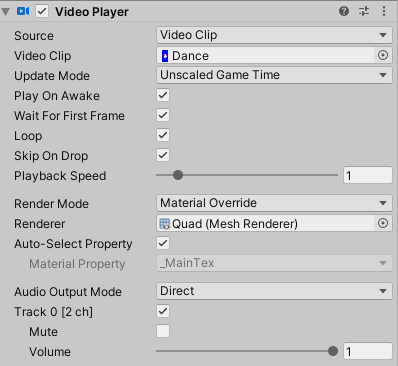Change the Render Mode dropdown
Viewport: 398px width, 366px height.
[274, 203]
